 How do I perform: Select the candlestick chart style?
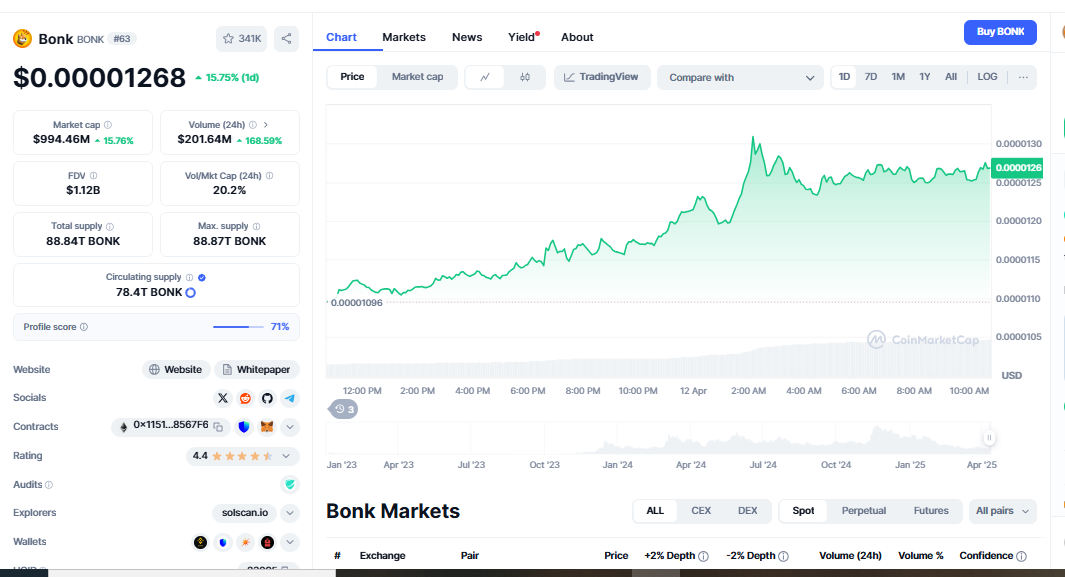pyautogui.click(x=525, y=77)
